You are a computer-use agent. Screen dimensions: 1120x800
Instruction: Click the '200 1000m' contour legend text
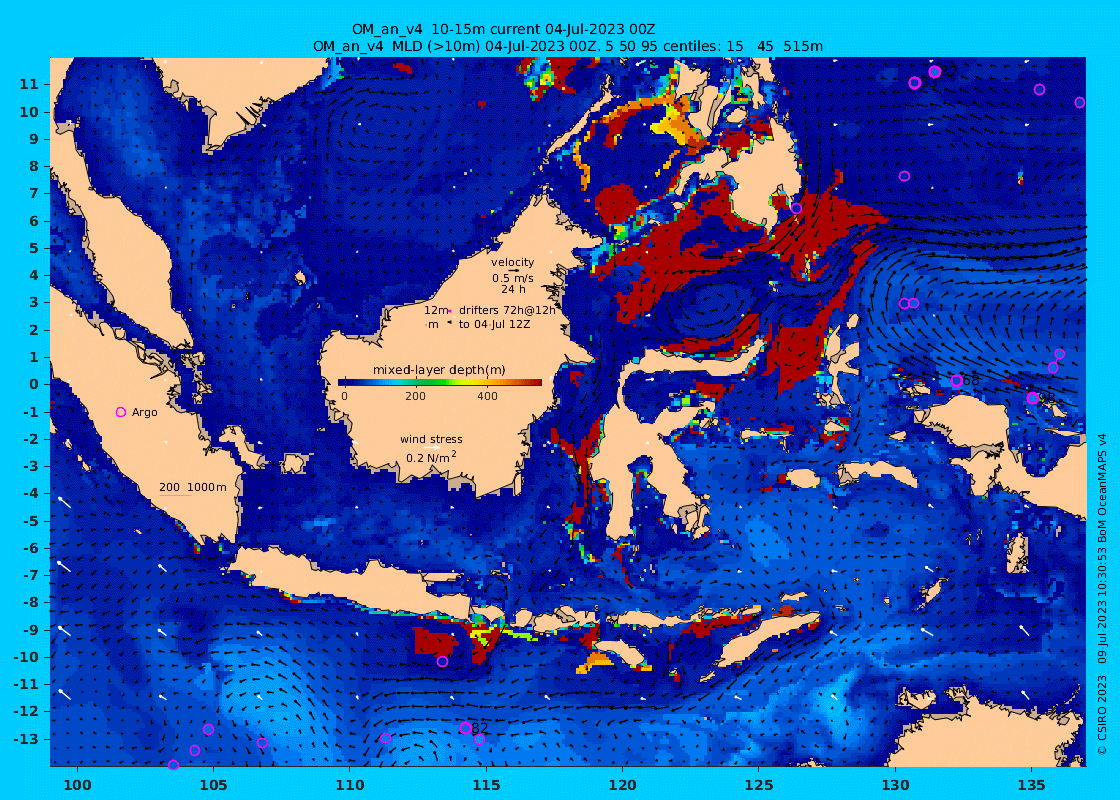point(193,487)
